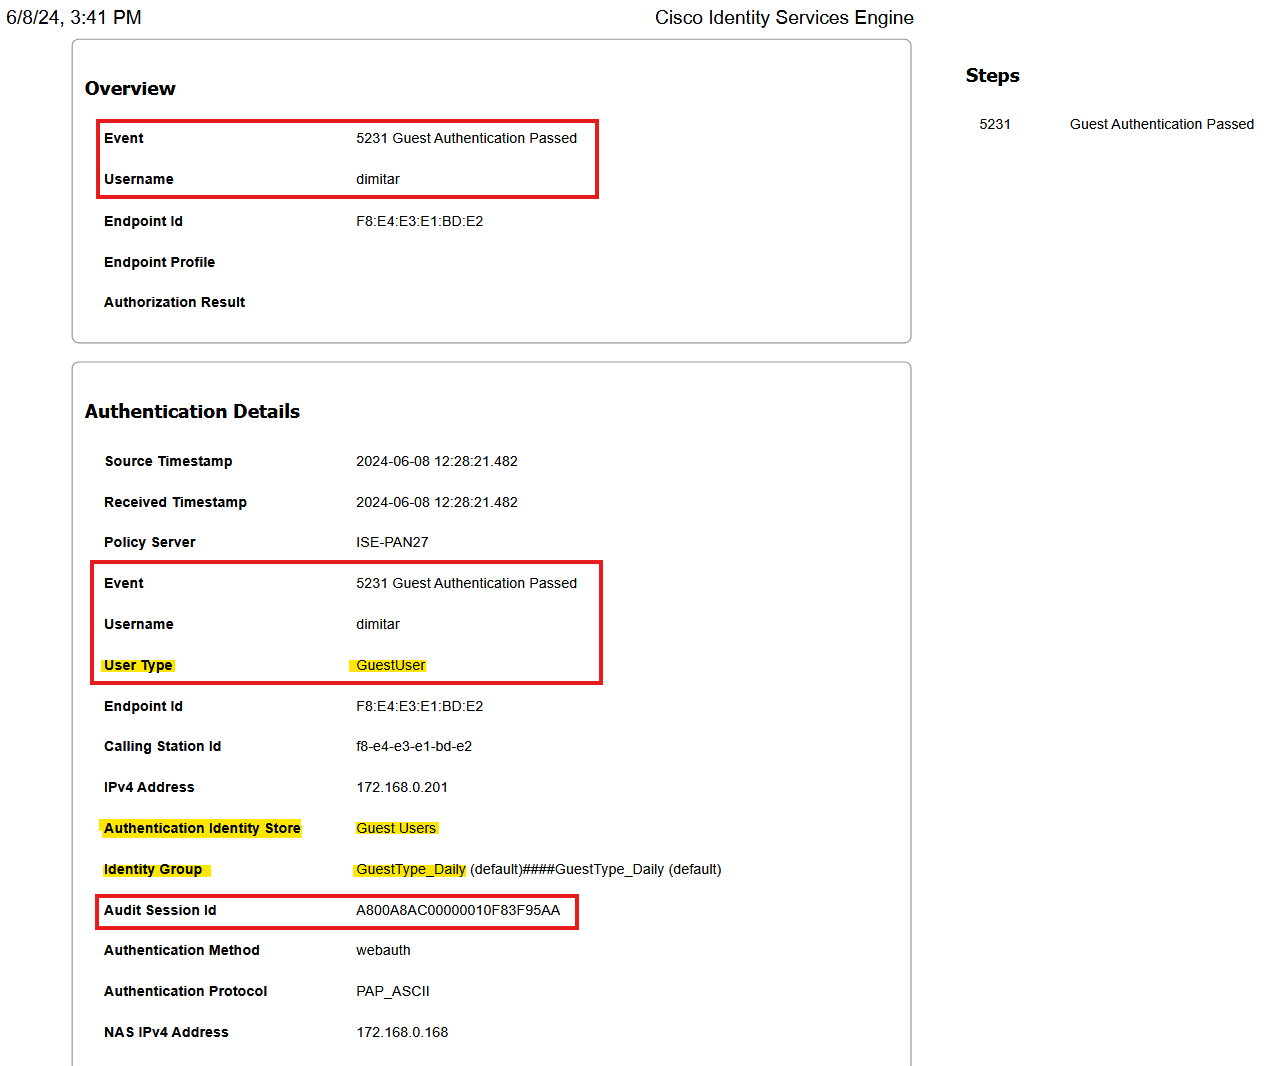Screen dimensions: 1270x1066
Task: Click the Steps heading
Action: click(992, 76)
